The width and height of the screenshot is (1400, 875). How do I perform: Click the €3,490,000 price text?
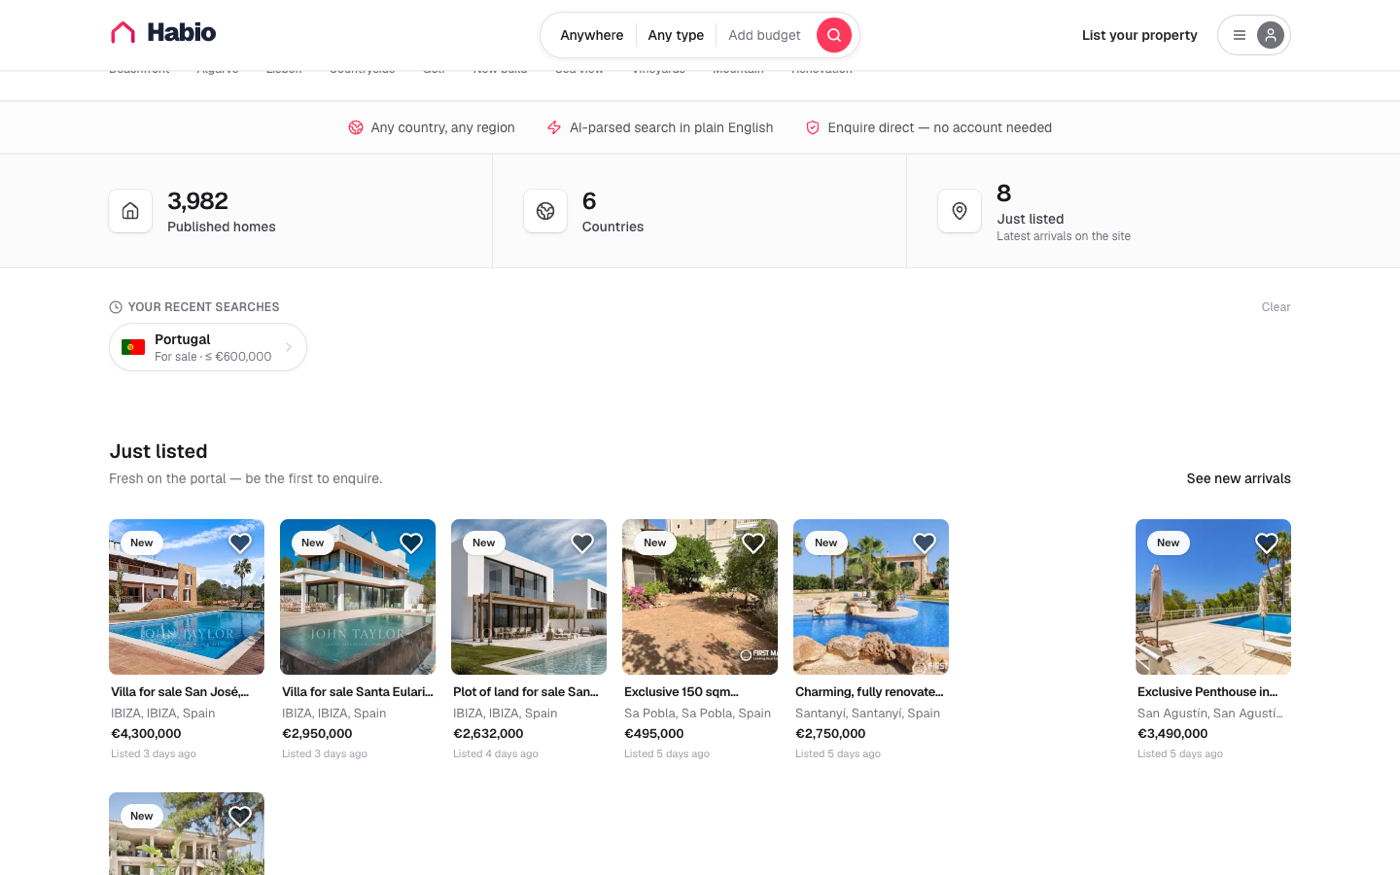click(1172, 733)
